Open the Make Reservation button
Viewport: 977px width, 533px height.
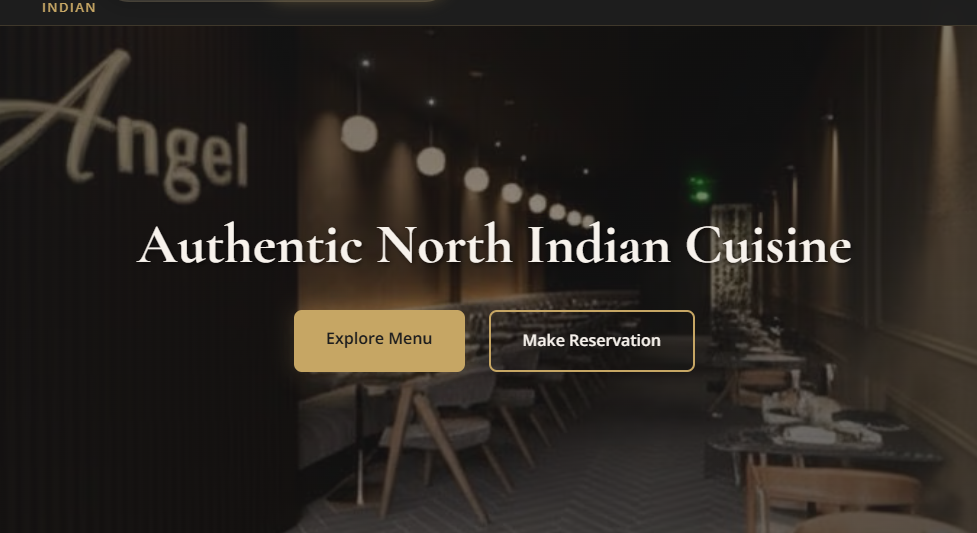[x=591, y=341]
